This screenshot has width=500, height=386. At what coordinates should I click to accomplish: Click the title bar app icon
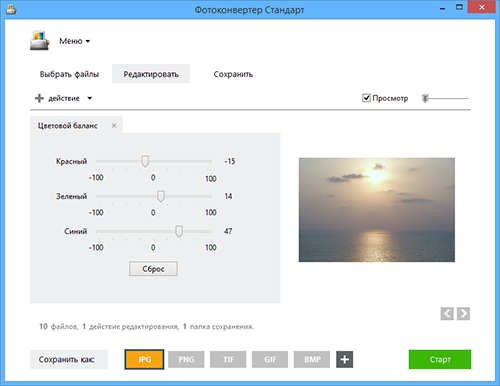coord(11,9)
